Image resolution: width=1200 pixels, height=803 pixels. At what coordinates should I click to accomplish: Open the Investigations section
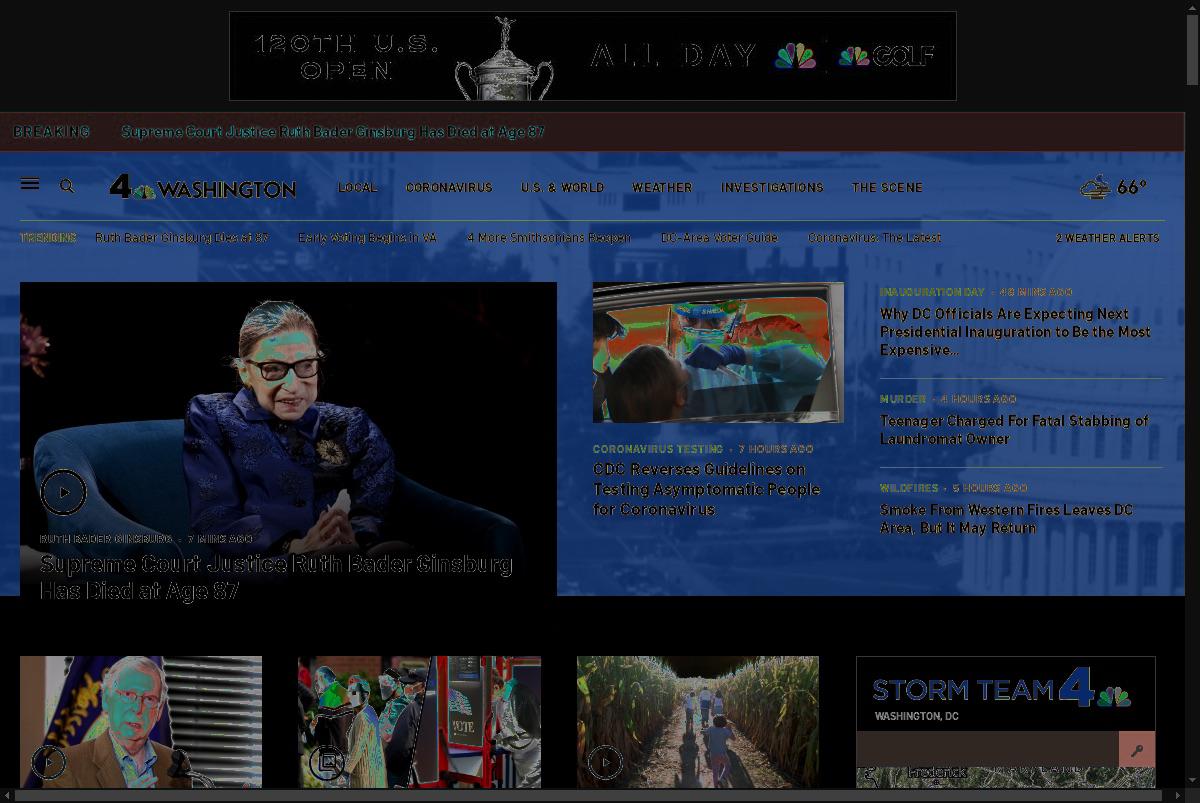772,187
